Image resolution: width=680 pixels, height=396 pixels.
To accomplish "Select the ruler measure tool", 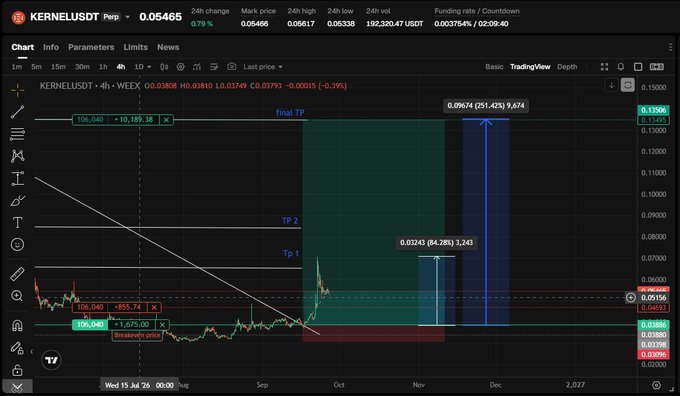I will pos(17,274).
